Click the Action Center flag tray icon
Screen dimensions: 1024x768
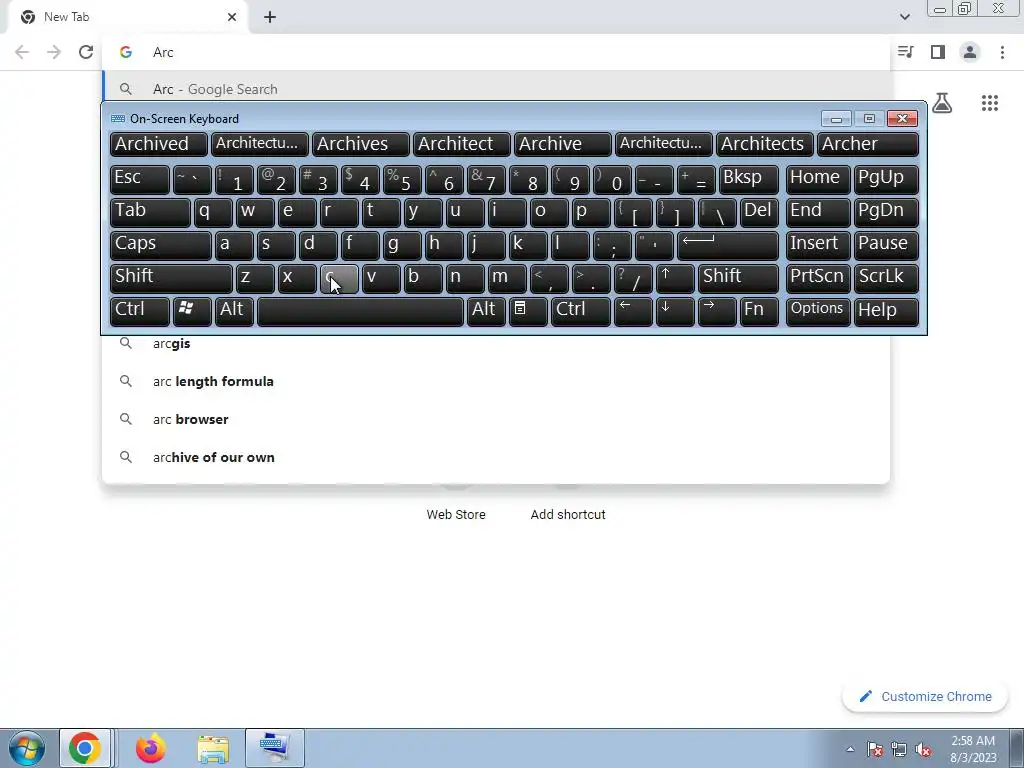click(875, 749)
